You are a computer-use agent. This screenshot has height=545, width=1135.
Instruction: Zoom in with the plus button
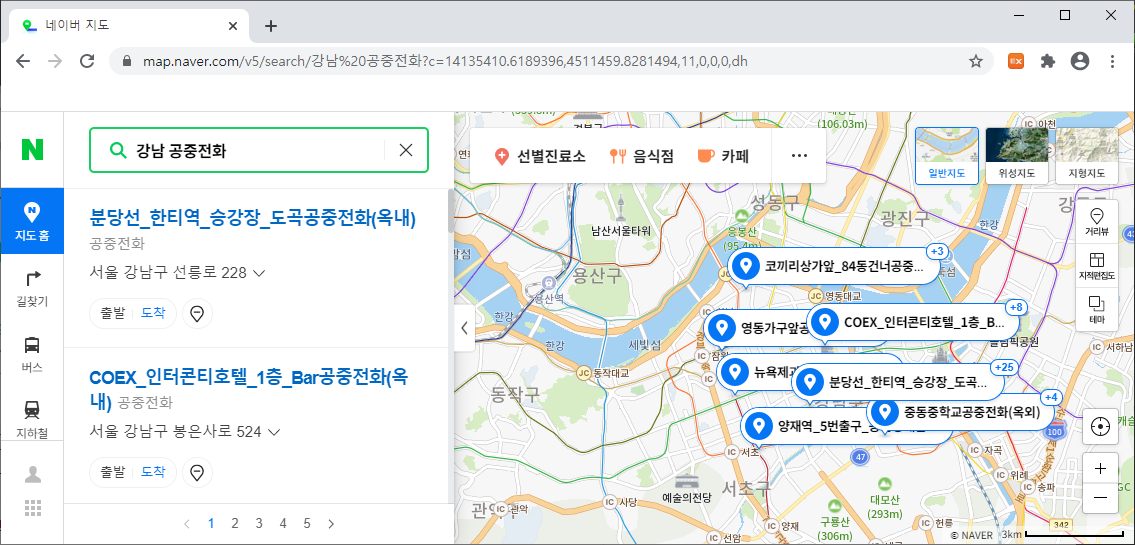tap(1100, 469)
